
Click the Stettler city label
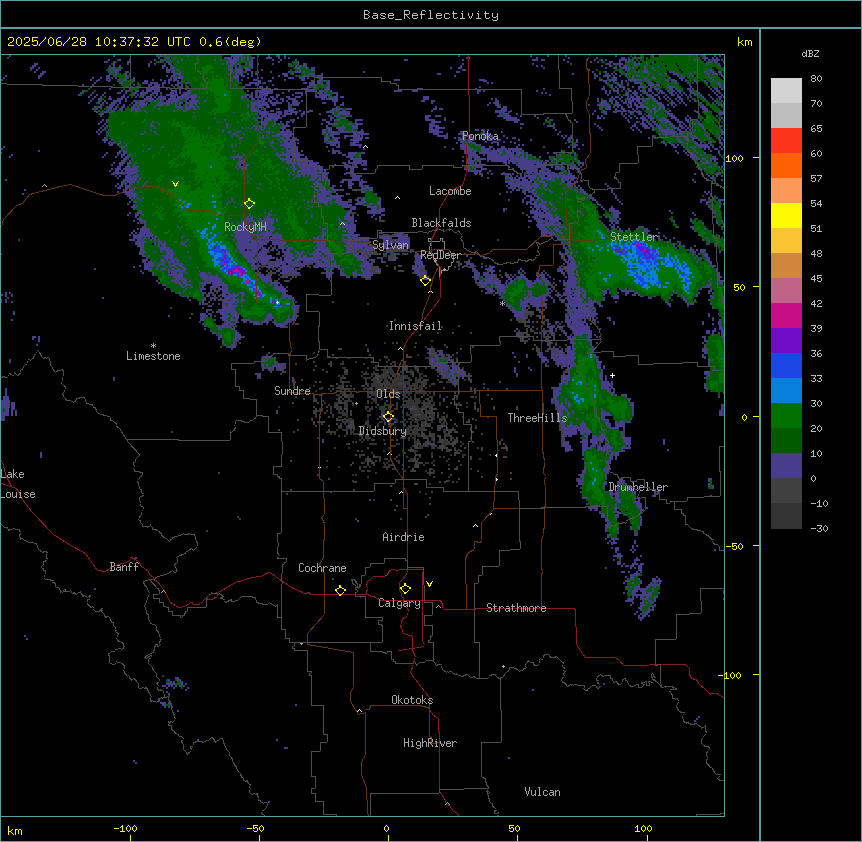(x=634, y=237)
